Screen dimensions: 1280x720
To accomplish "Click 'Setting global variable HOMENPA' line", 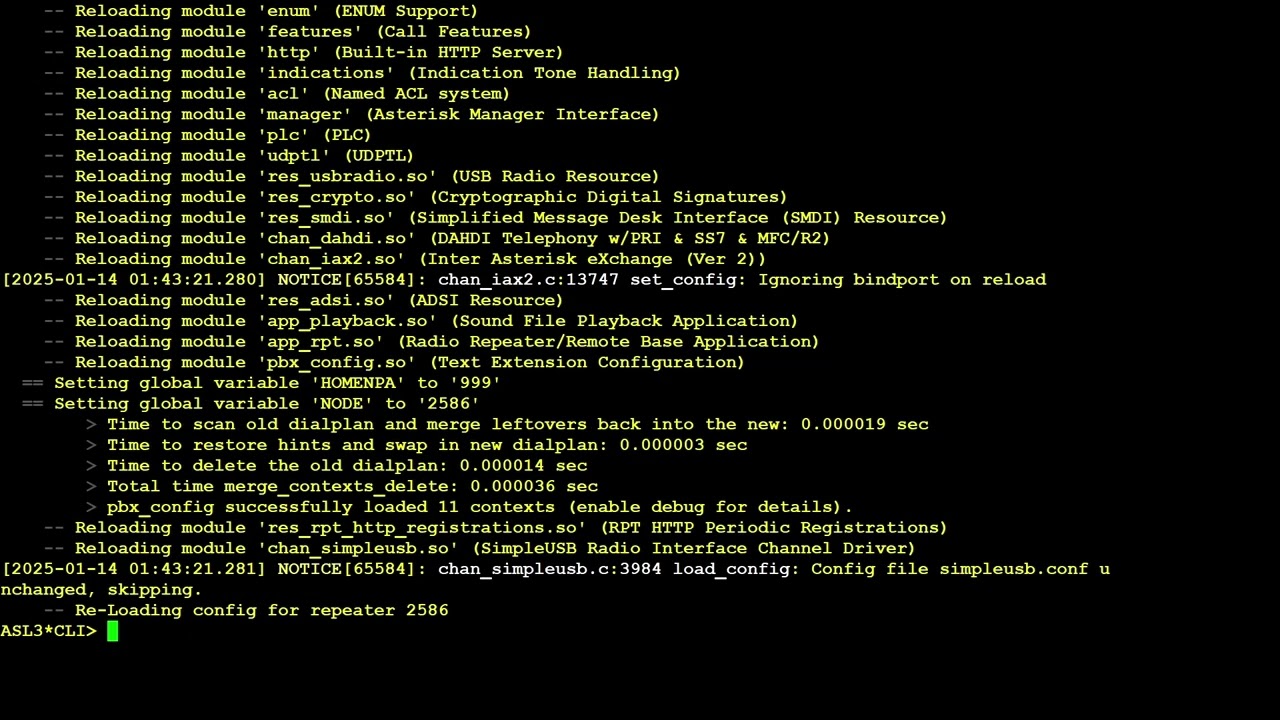I will [x=261, y=383].
